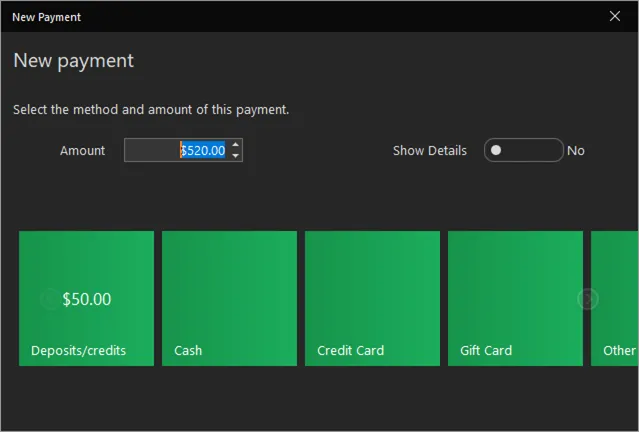Click the No label beside the switch
The width and height of the screenshot is (639, 432).
point(576,151)
